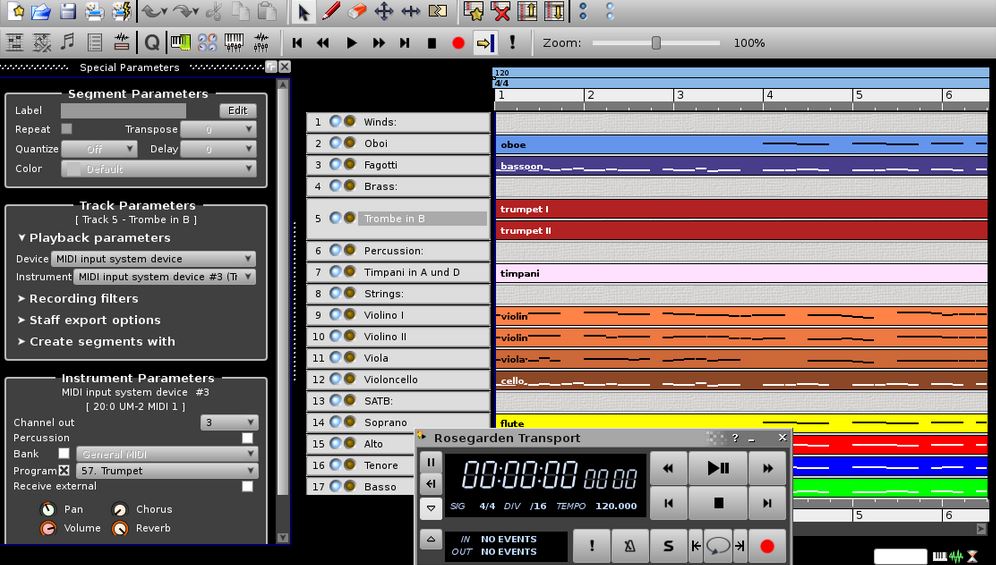Image resolution: width=996 pixels, height=565 pixels.
Task: Click the Solo S button in Transport window
Action: coord(668,546)
